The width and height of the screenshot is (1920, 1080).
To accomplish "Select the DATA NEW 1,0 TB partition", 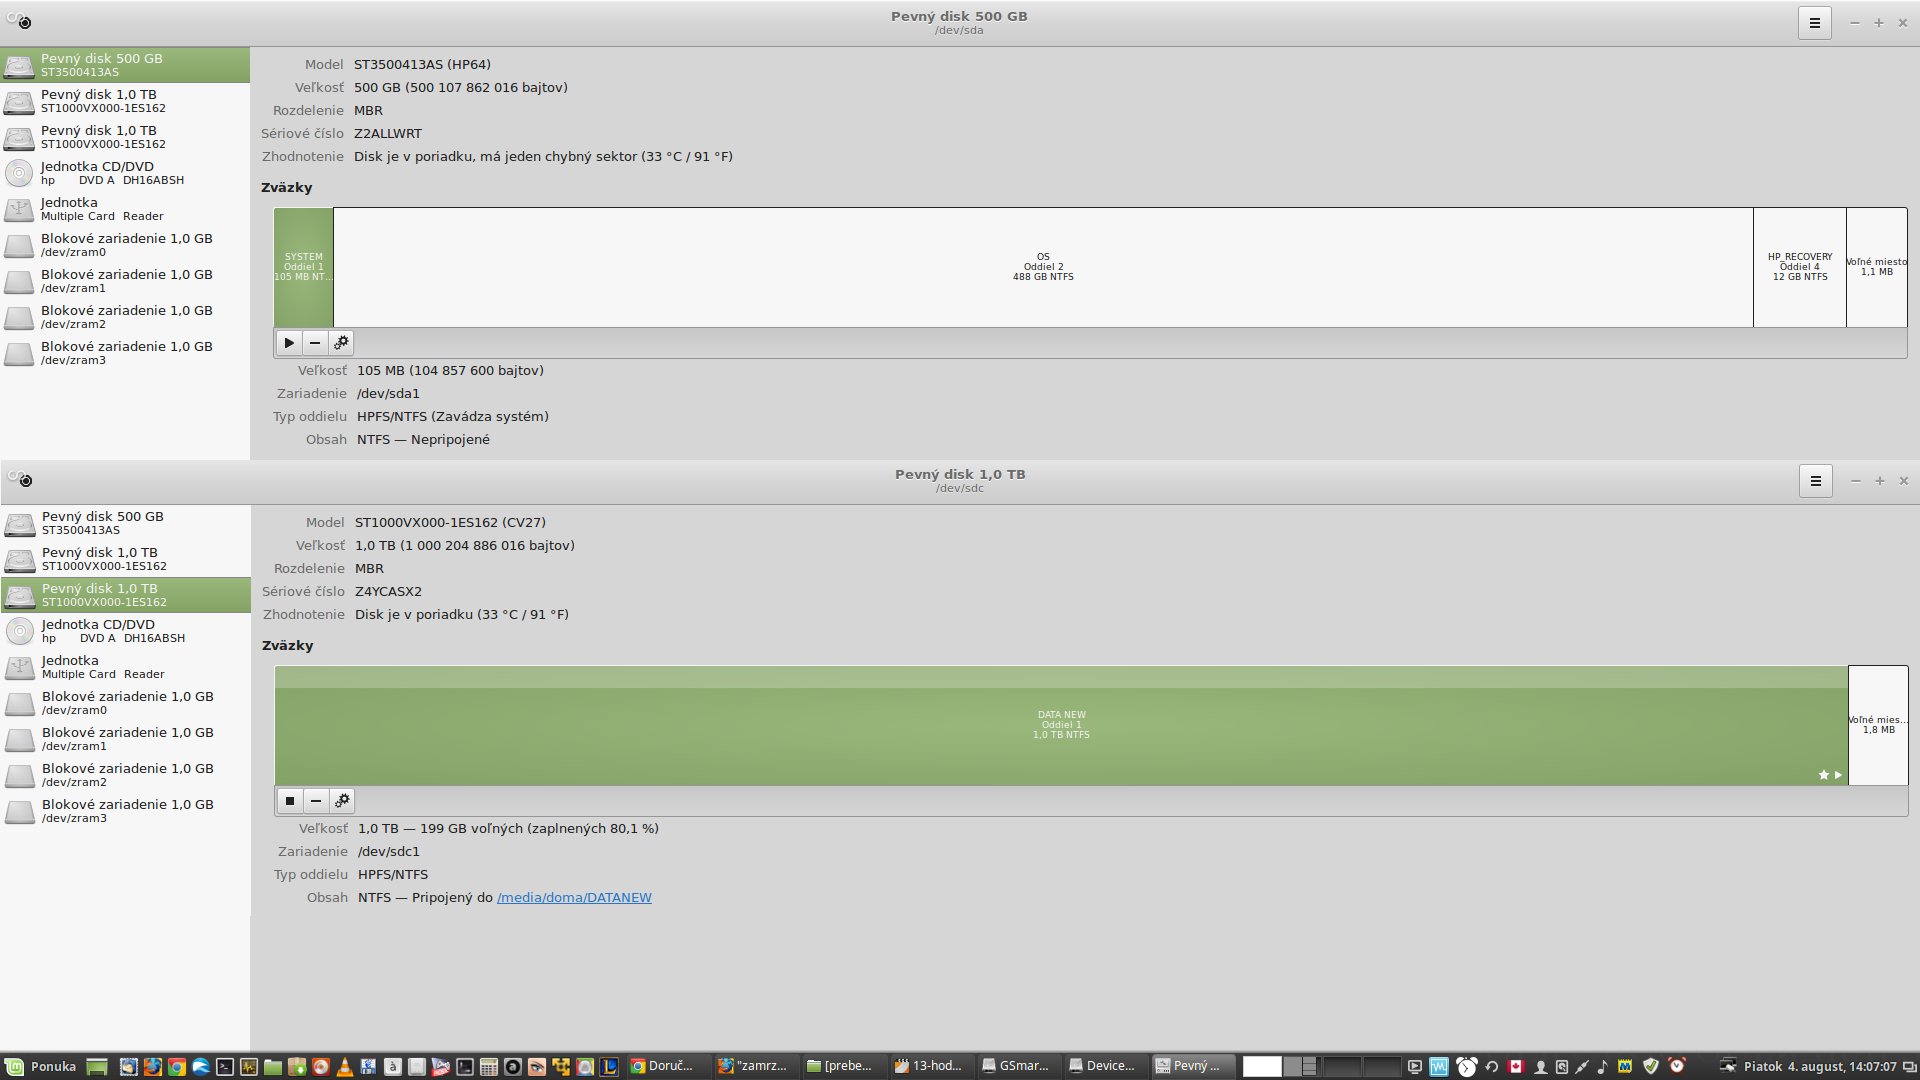I will click(1060, 725).
